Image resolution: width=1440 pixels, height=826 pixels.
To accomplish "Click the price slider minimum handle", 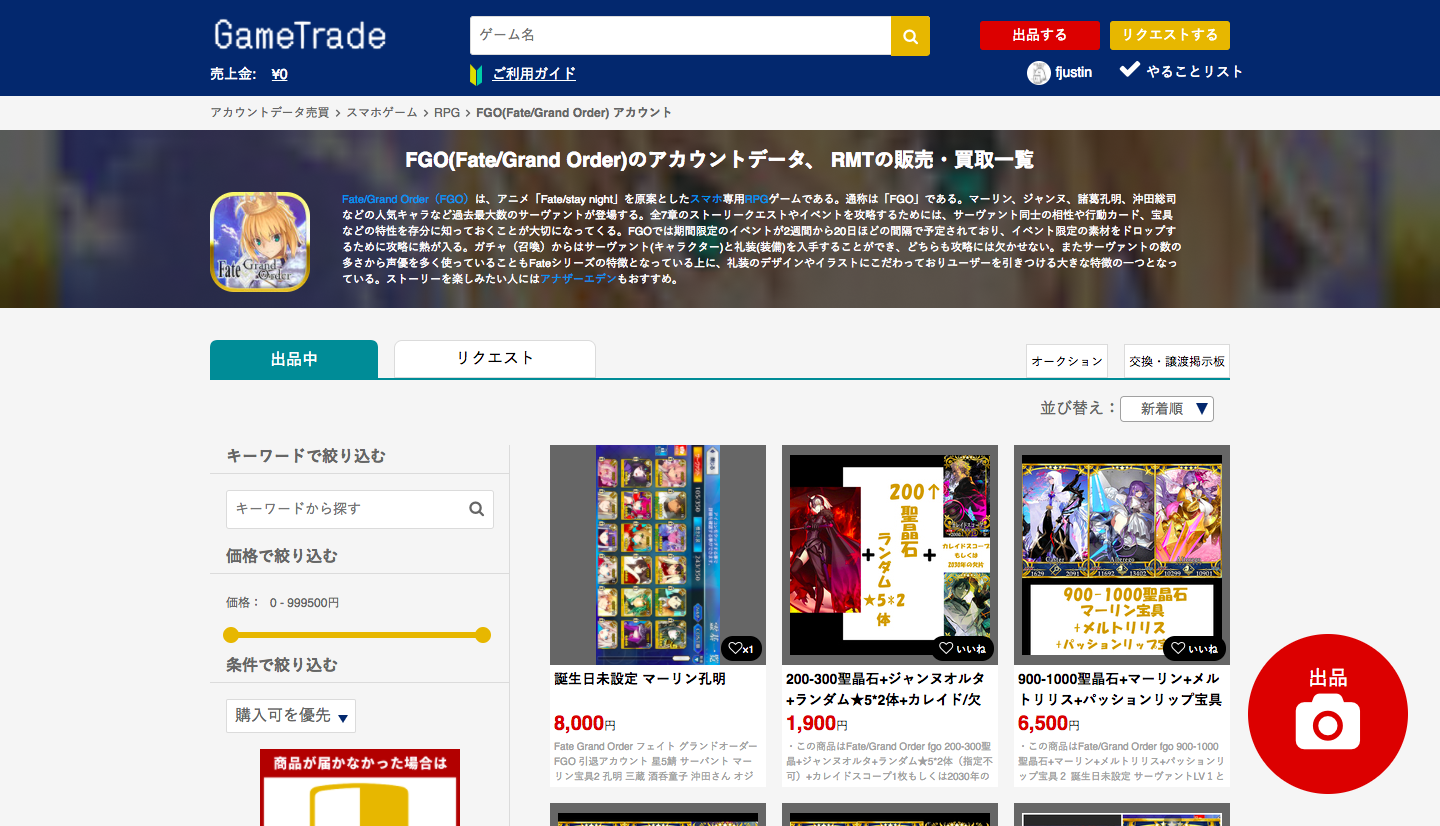I will 231,635.
